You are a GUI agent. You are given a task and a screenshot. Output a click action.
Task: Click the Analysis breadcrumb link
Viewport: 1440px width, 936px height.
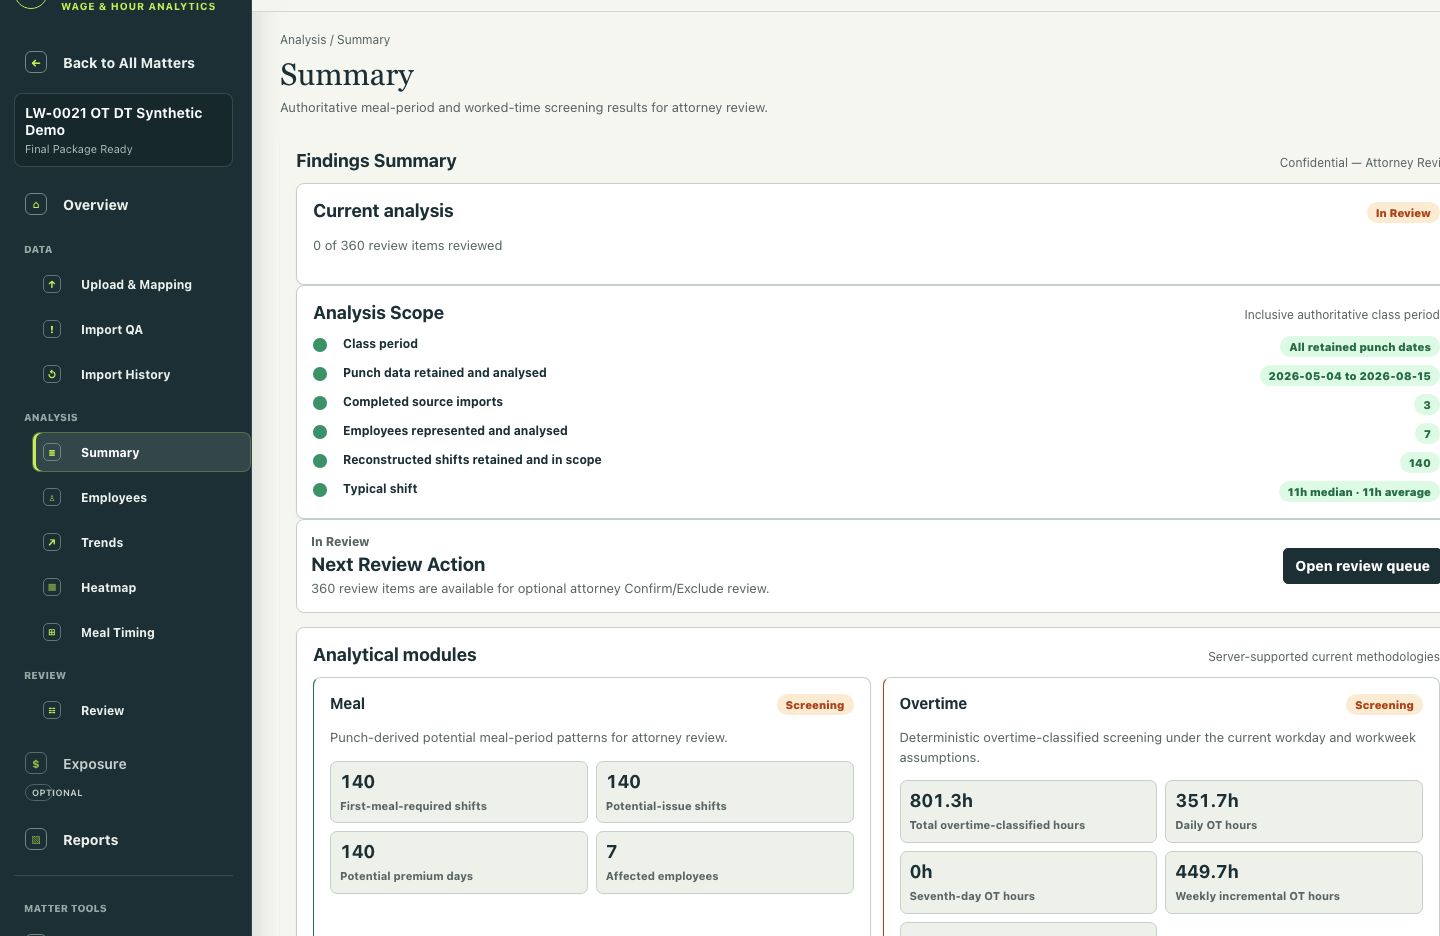(303, 40)
